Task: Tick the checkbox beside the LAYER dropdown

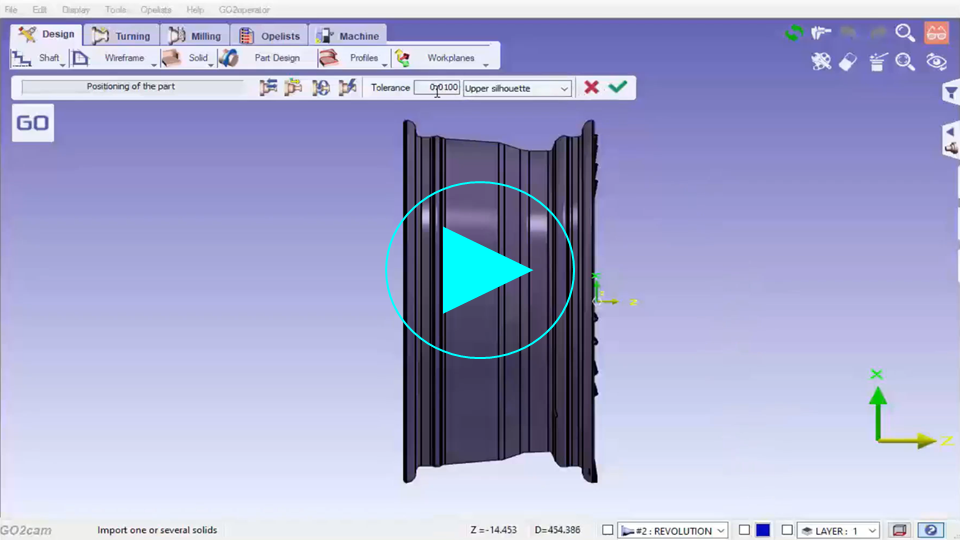Action: 787,530
